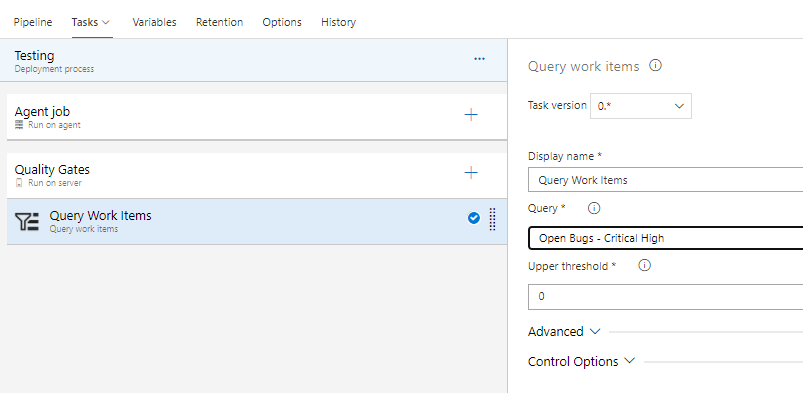Viewport: 803px width, 393px height.
Task: Click the drag handle on Query Work Items
Action: pyautogui.click(x=492, y=219)
